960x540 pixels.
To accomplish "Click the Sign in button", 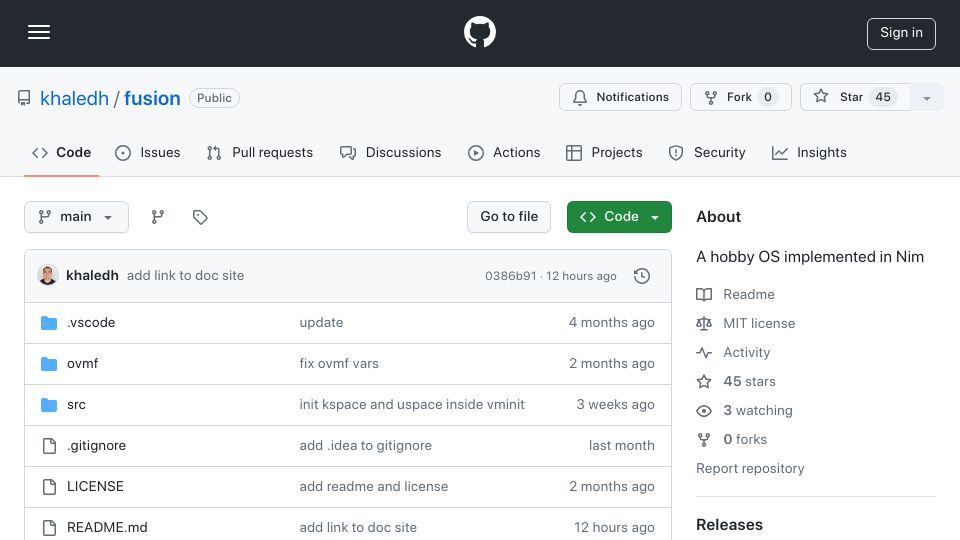I will pyautogui.click(x=901, y=33).
